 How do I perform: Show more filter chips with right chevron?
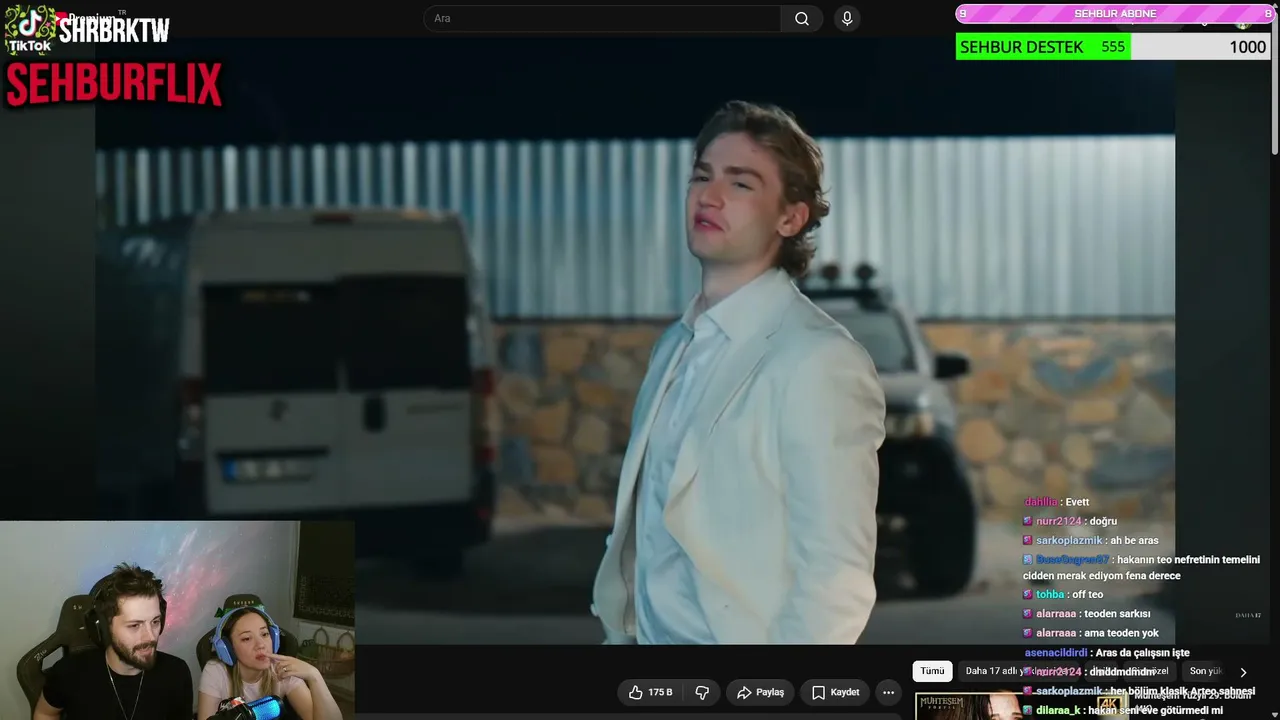[x=1243, y=672]
